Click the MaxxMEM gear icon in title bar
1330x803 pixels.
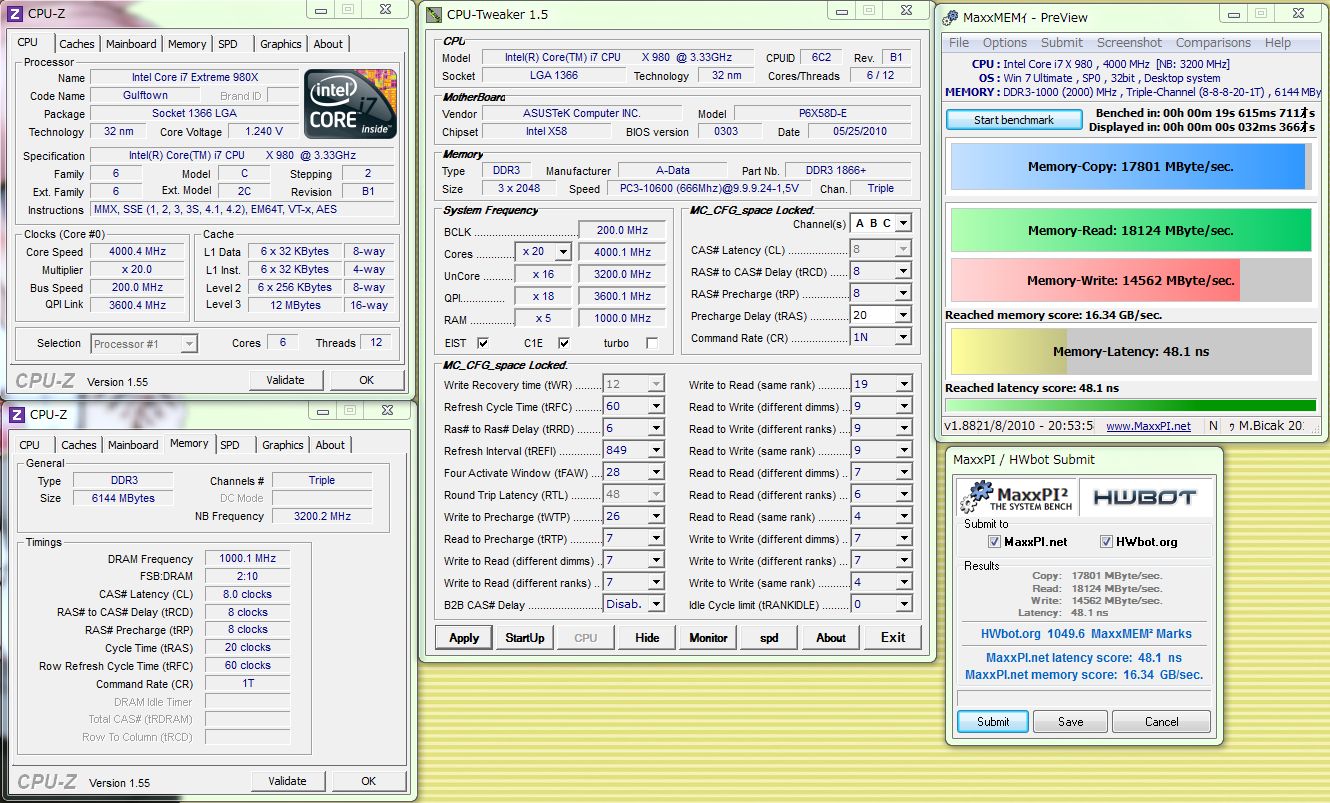(x=948, y=17)
